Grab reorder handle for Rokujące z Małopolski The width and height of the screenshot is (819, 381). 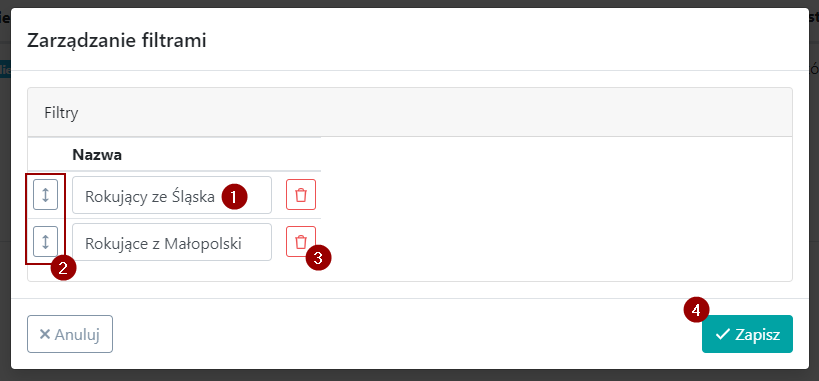click(x=45, y=241)
